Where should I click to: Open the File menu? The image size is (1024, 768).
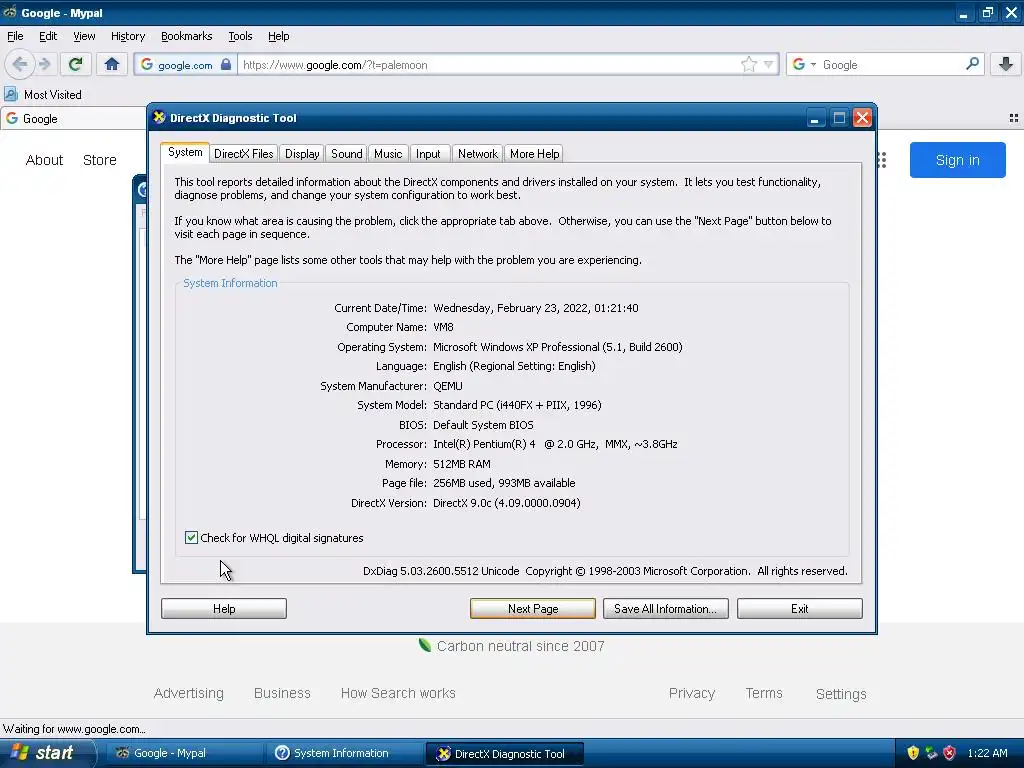[15, 36]
